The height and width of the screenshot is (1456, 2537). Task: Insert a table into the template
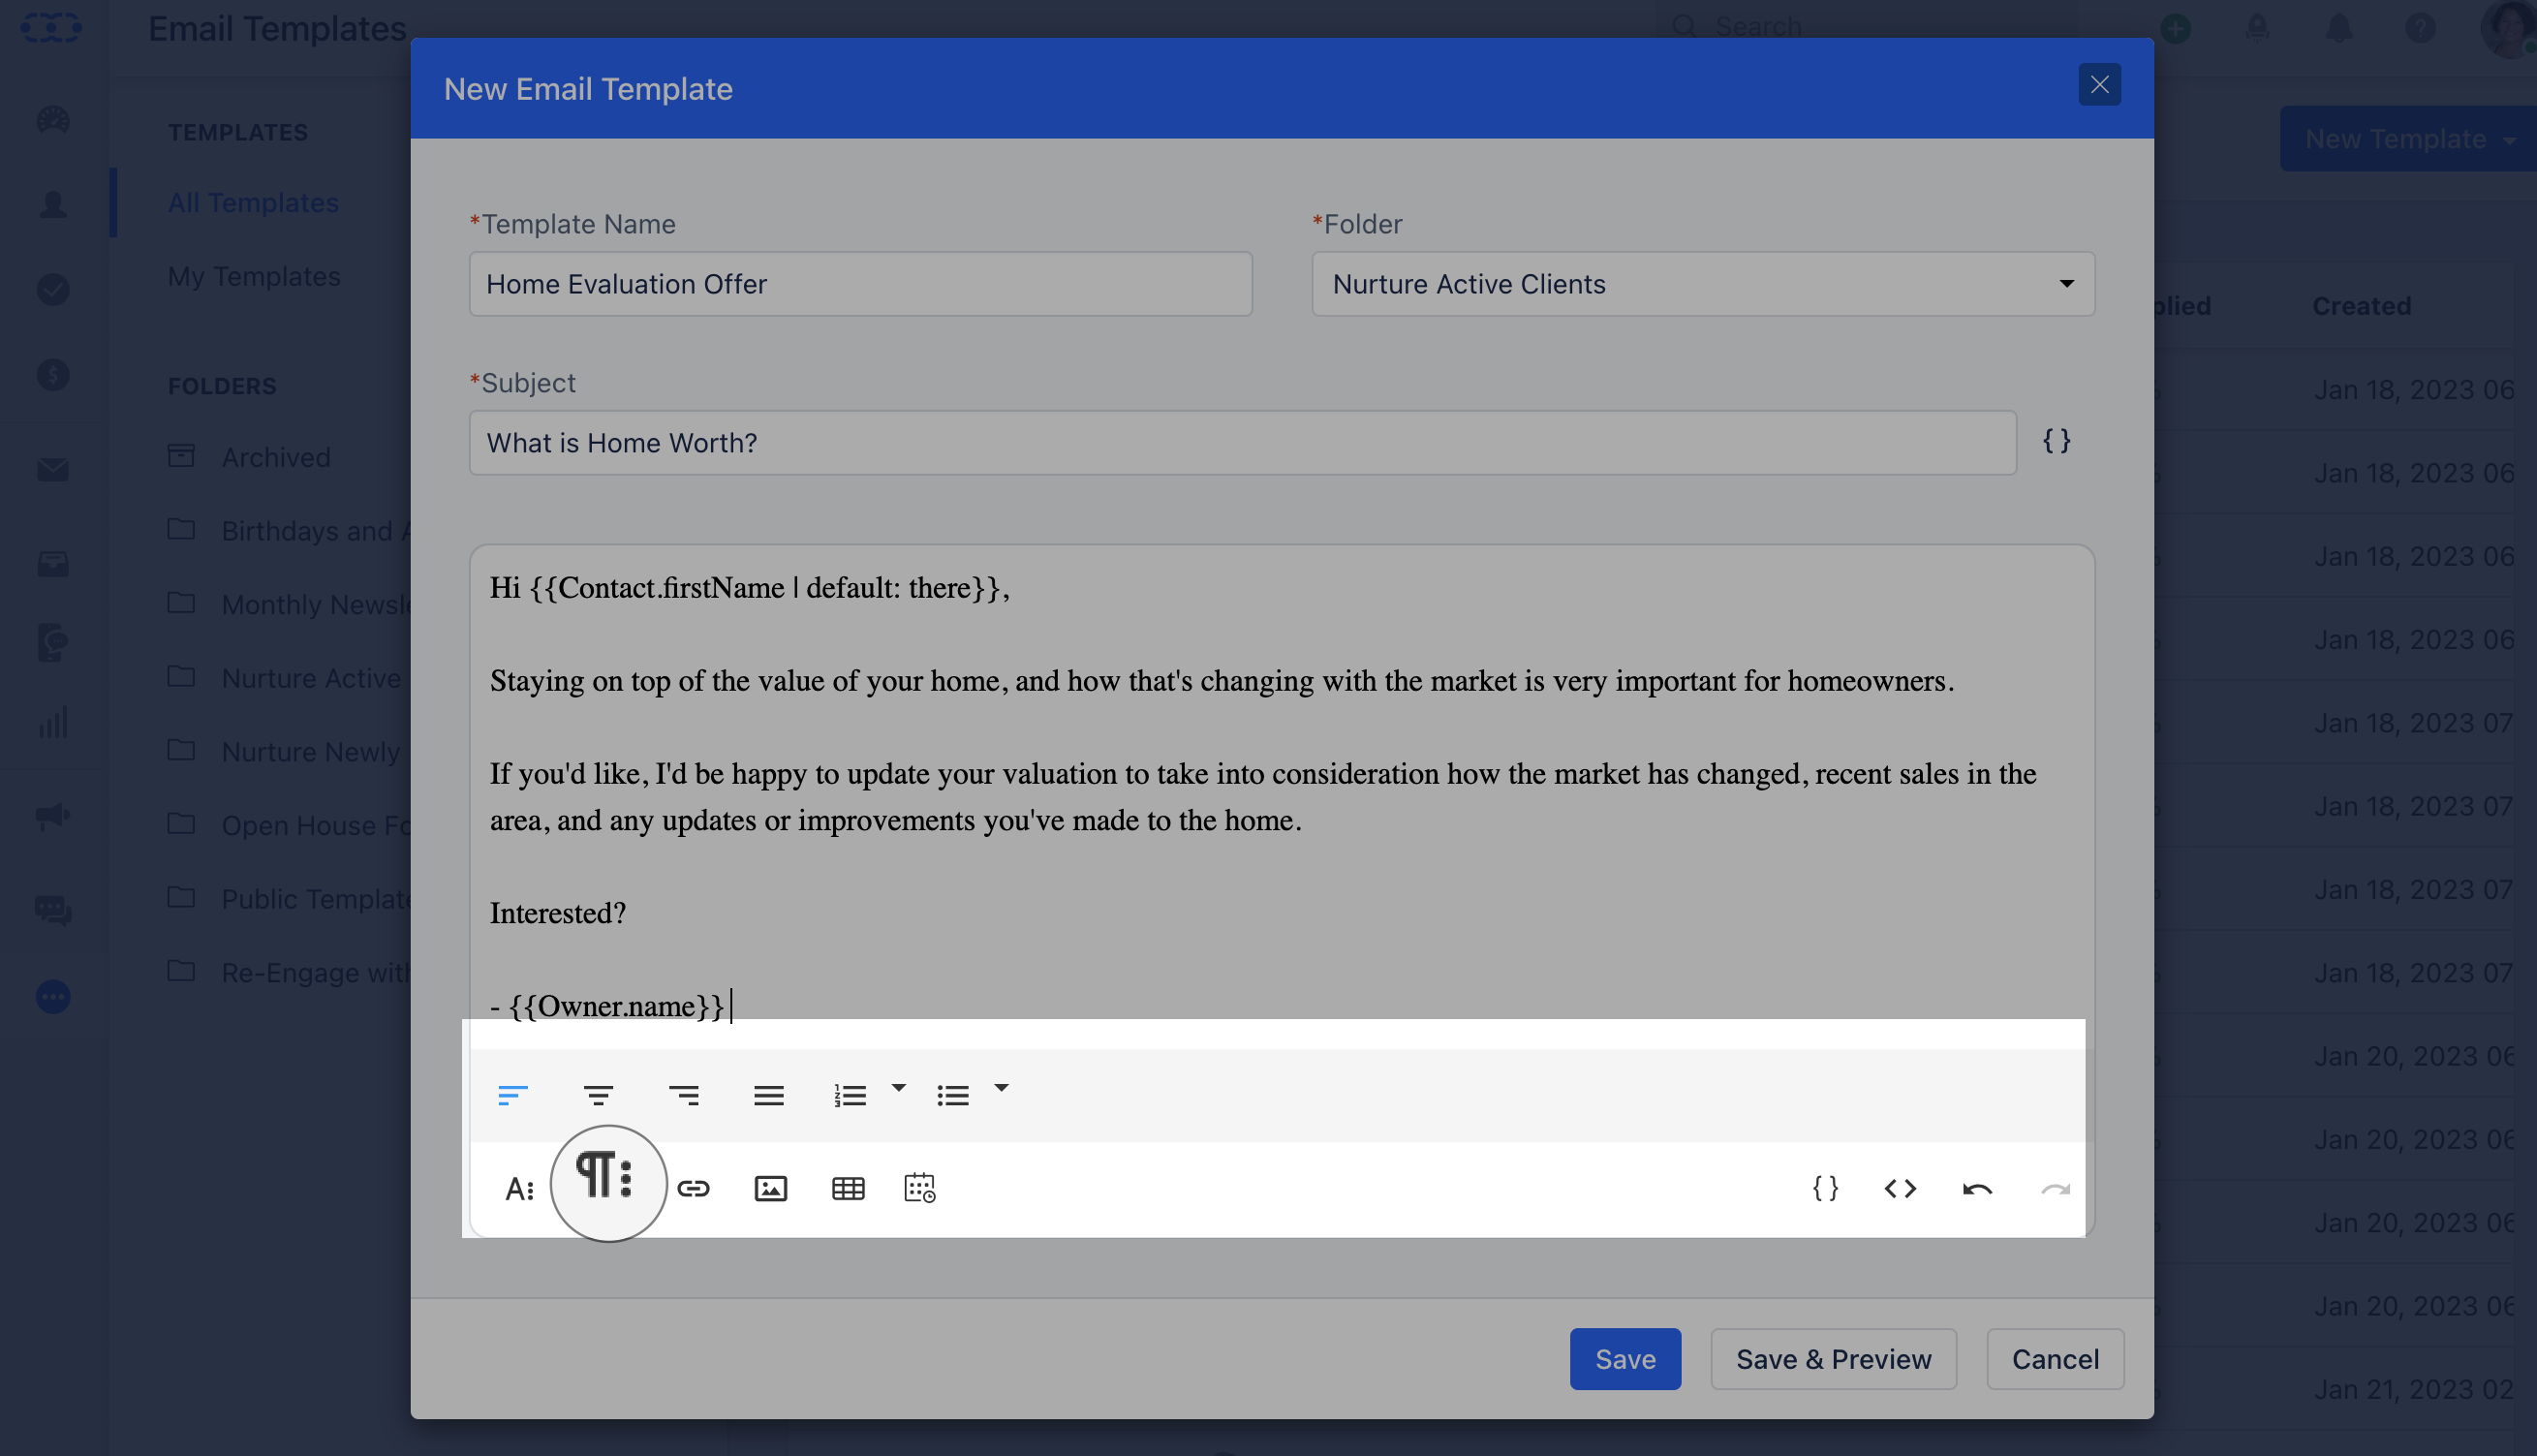848,1188
